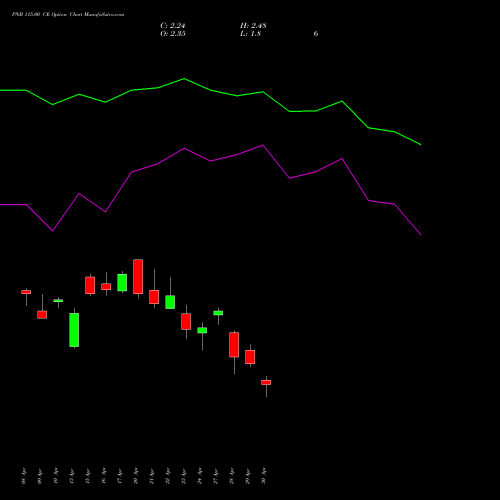This screenshot has width=500, height=500.
Task: Click the number '6' beside the low value
Action: [316, 34]
